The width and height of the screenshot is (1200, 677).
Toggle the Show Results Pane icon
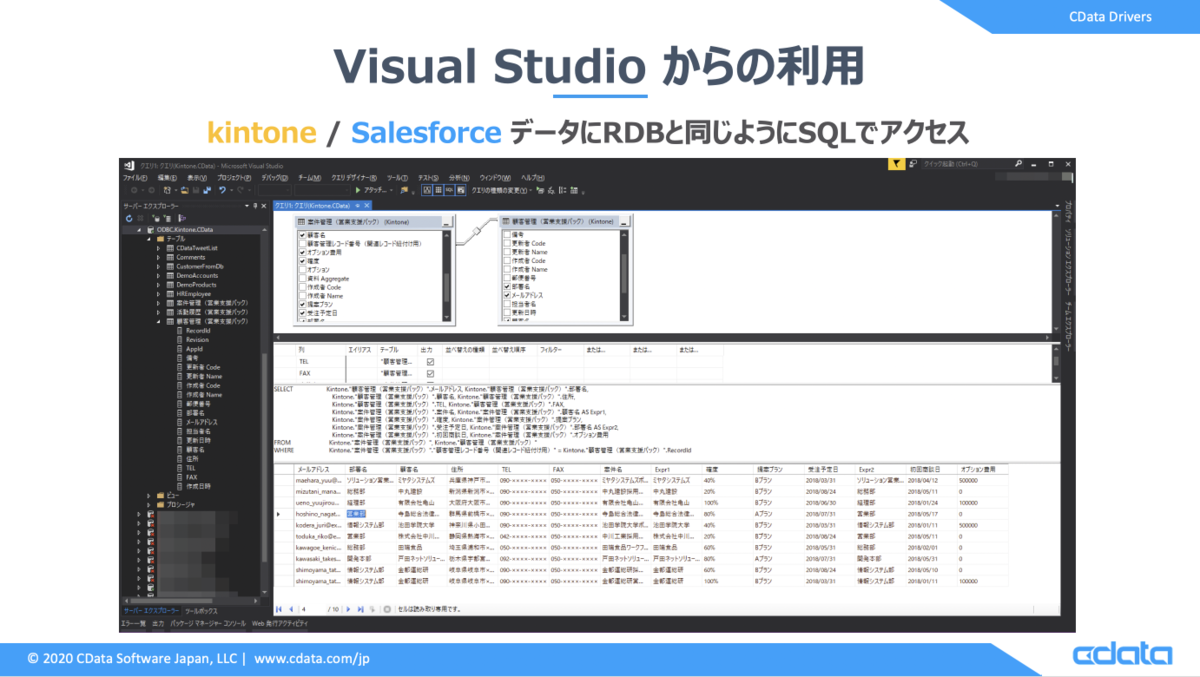(x=460, y=190)
